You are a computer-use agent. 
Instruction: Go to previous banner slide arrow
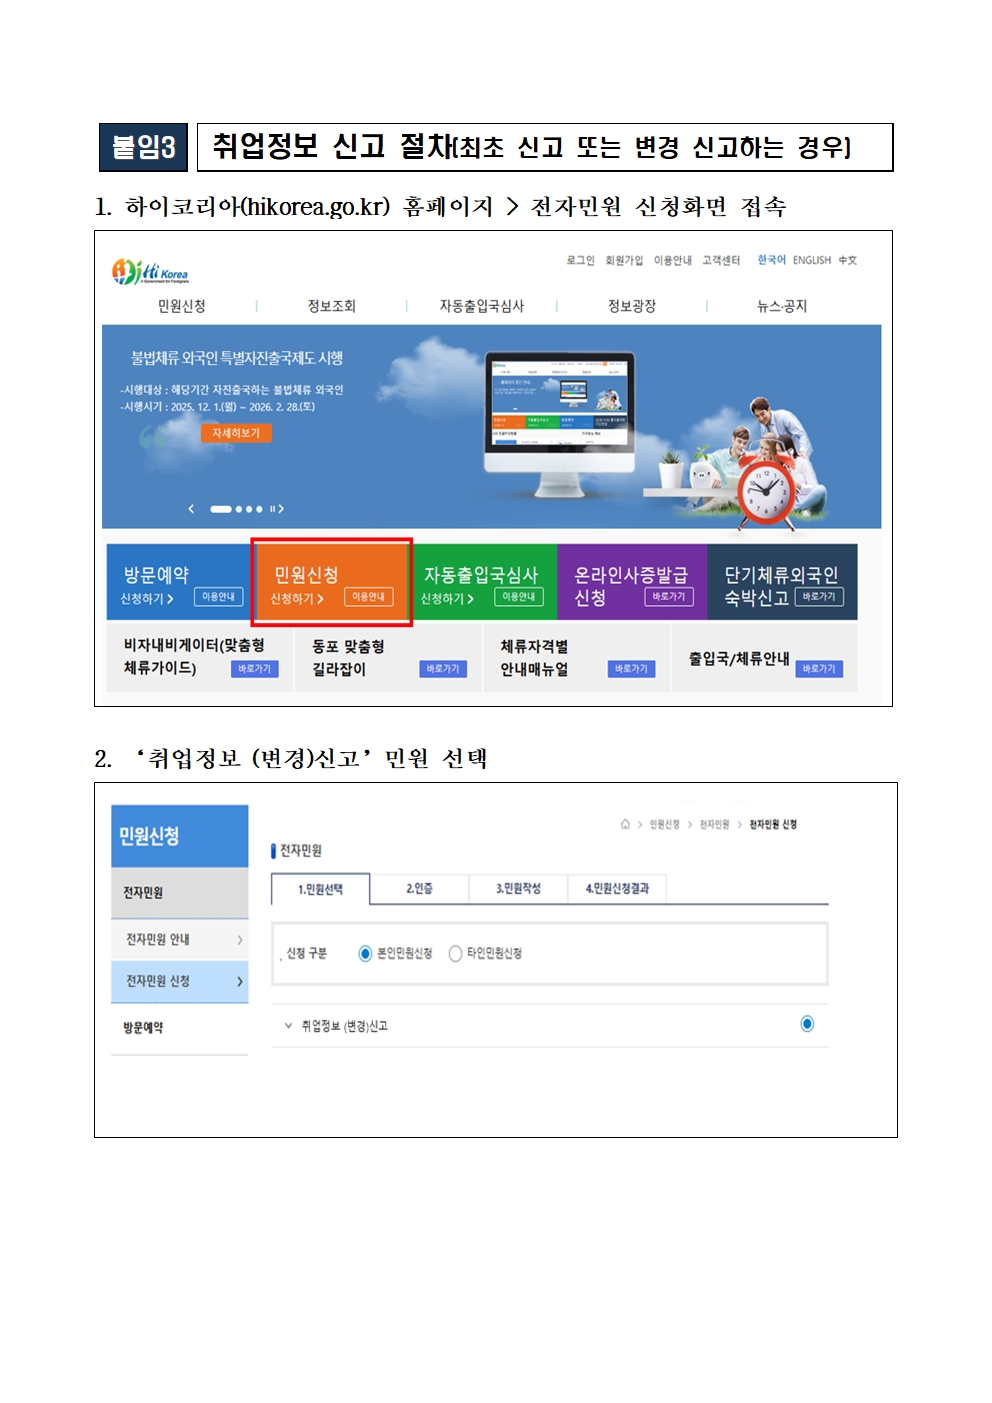[192, 509]
